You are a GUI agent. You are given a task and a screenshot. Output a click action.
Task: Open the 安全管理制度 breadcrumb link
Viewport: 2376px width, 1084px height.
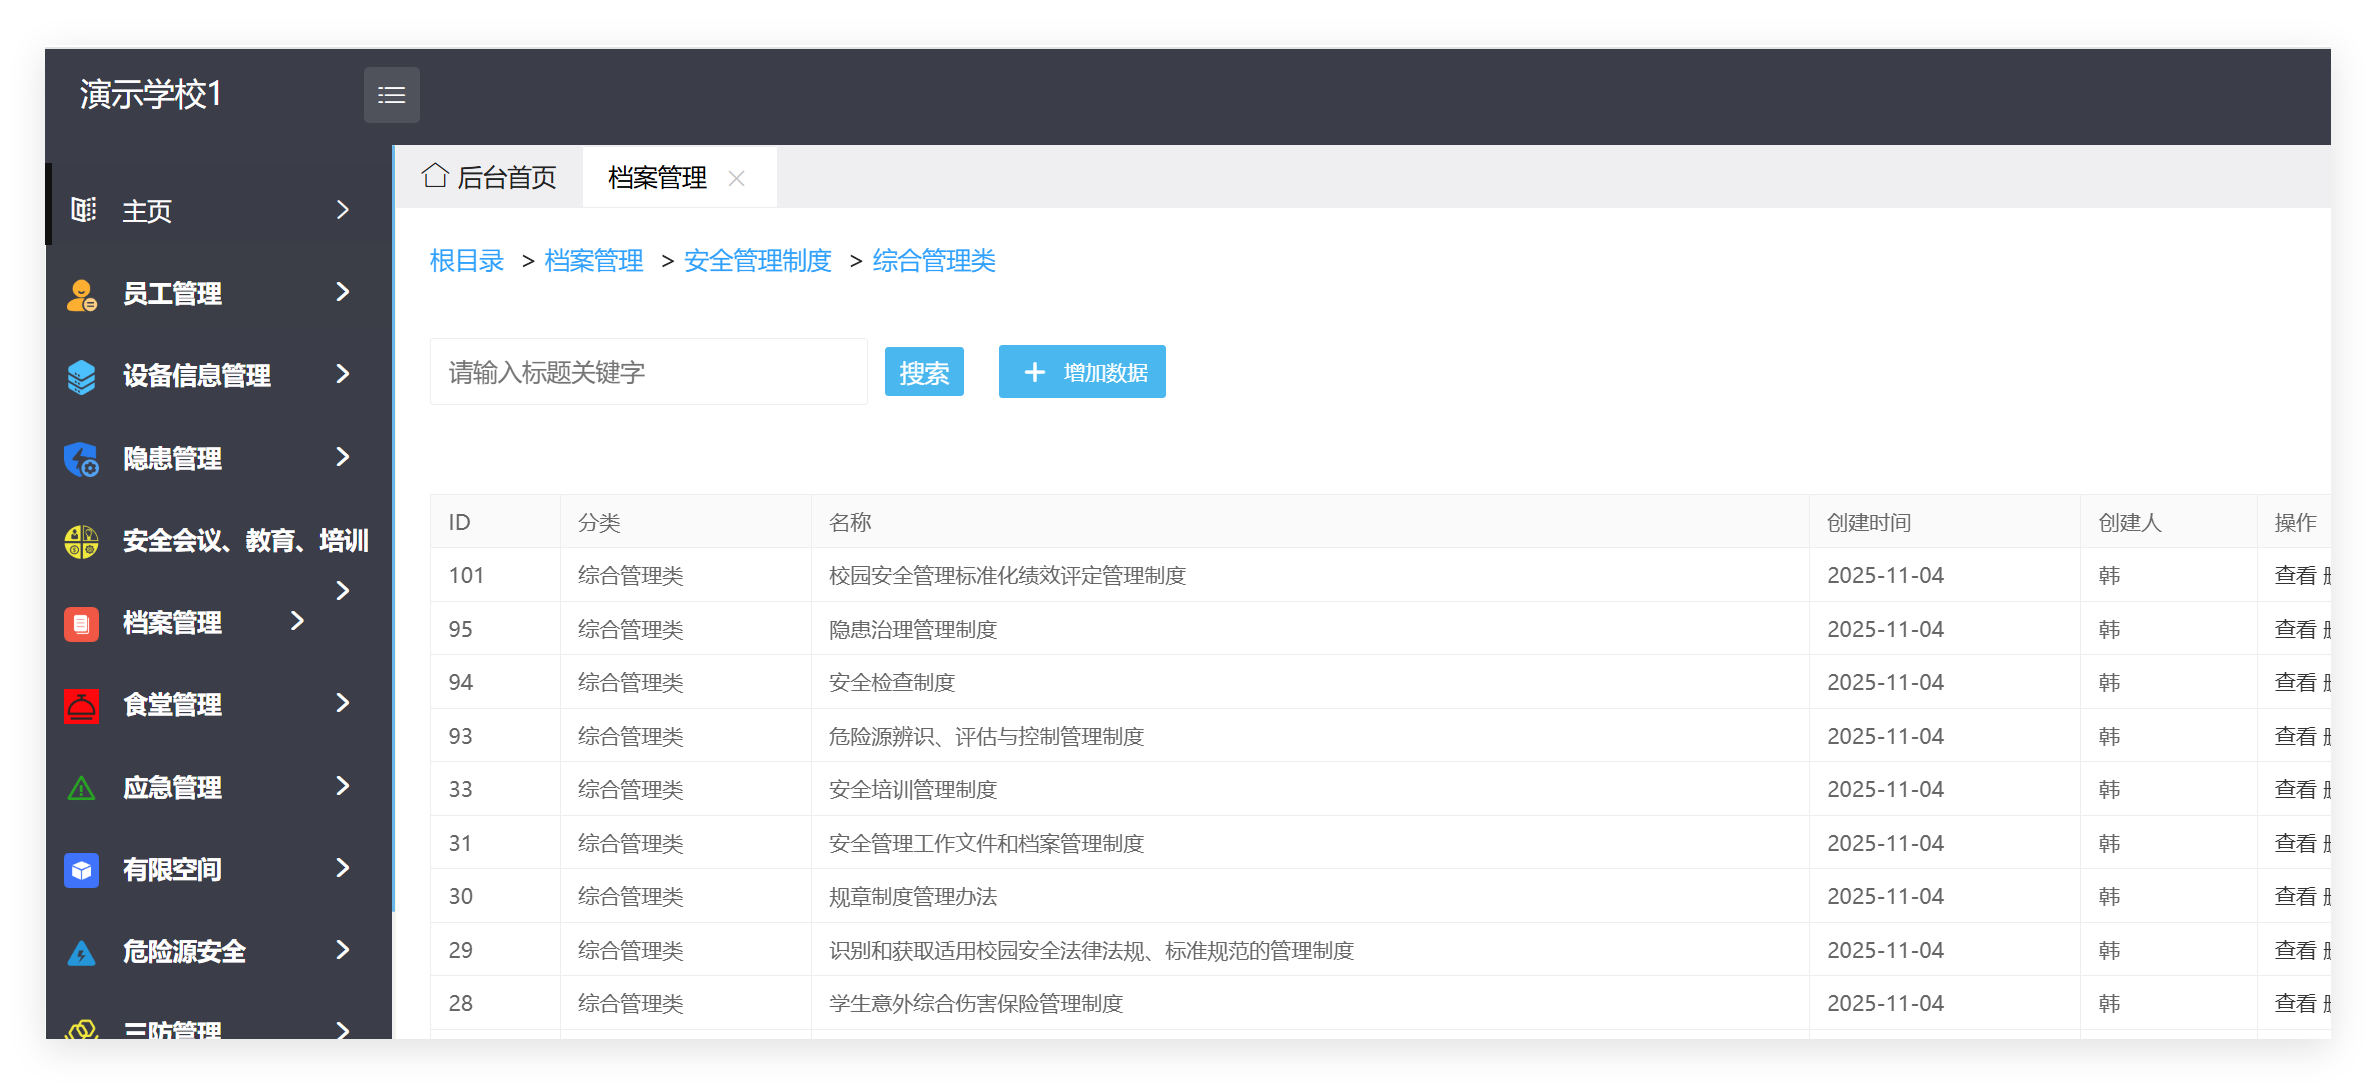[x=757, y=260]
